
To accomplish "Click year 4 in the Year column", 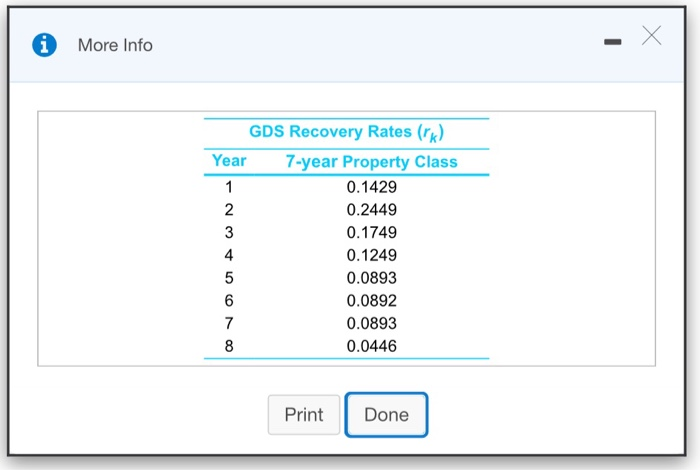I will (229, 255).
